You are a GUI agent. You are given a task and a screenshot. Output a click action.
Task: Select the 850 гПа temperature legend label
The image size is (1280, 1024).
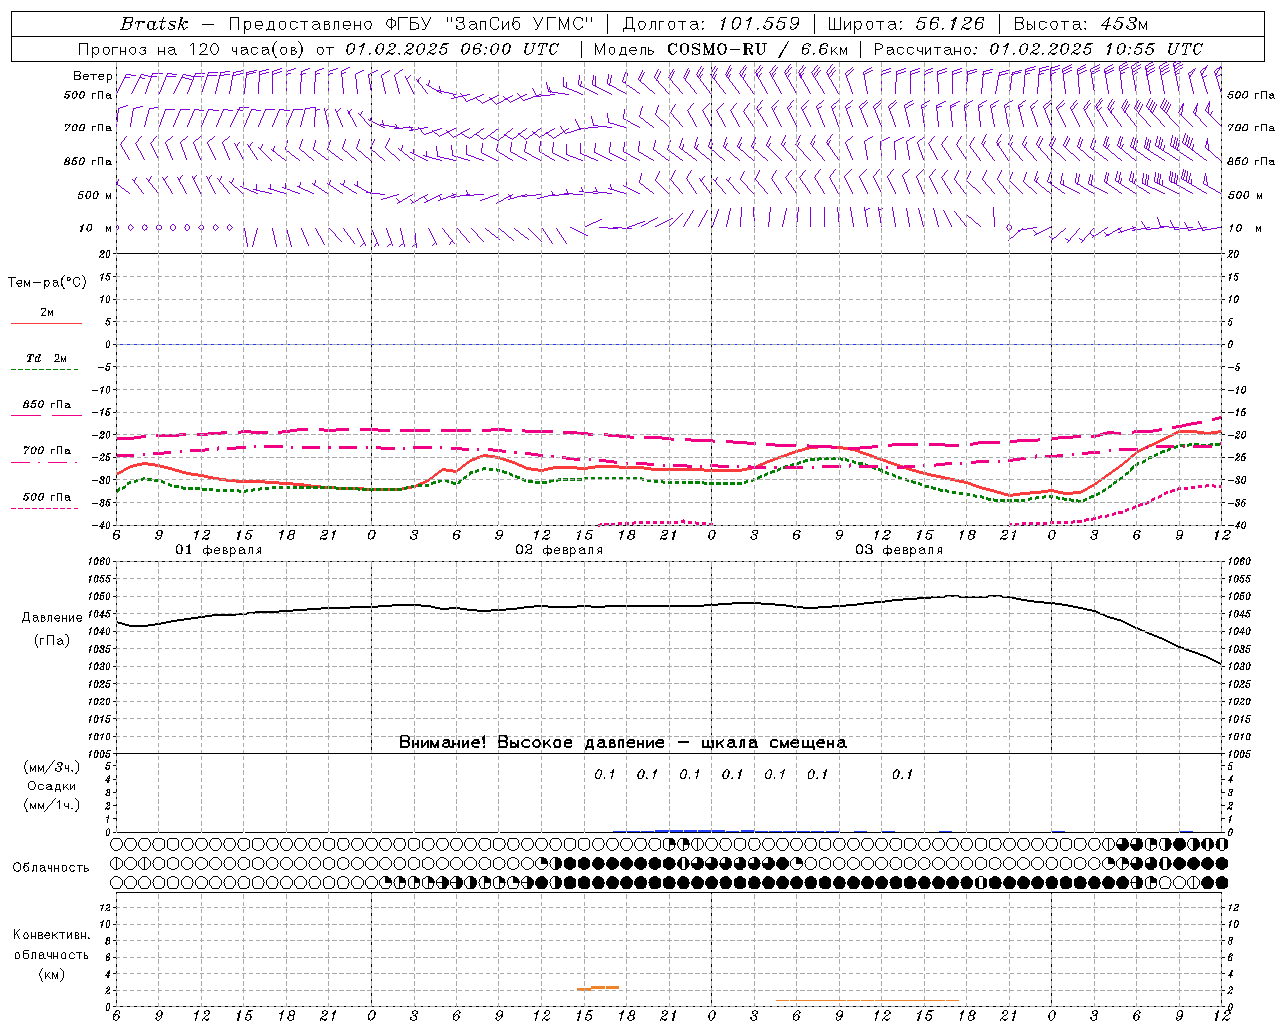pos(47,405)
